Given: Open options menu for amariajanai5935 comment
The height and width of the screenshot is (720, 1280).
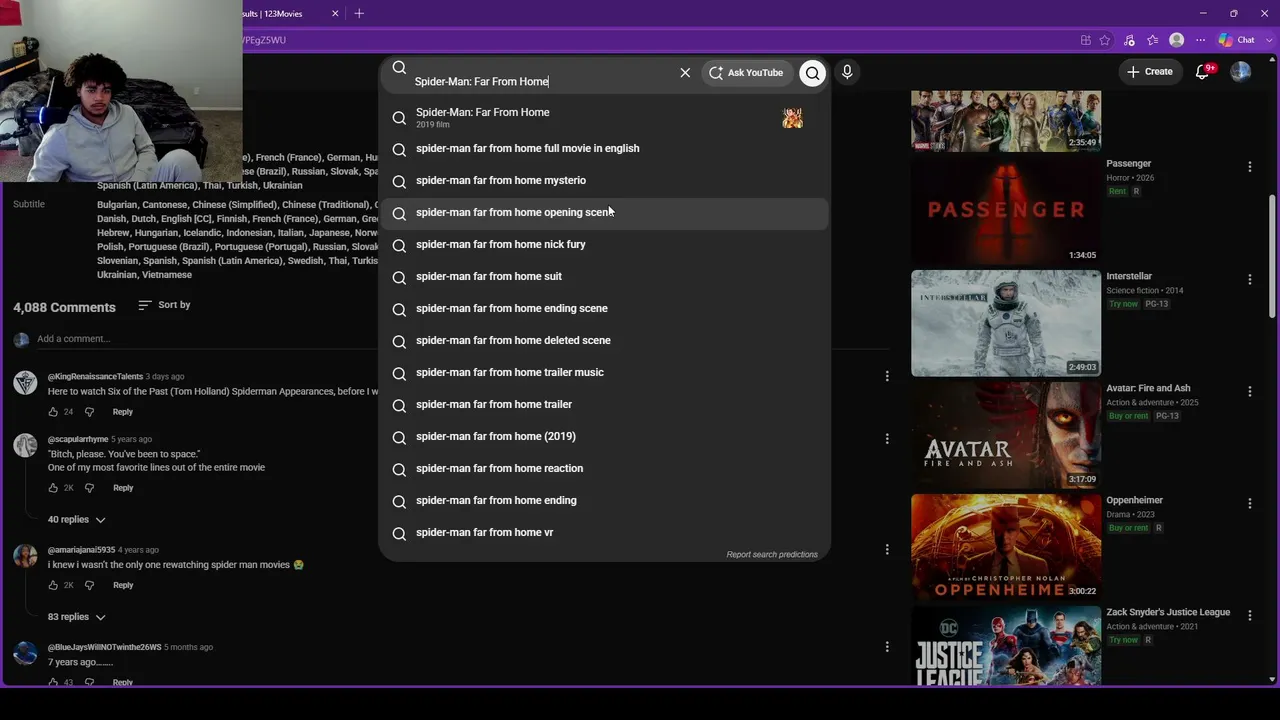Looking at the screenshot, I should 887,550.
